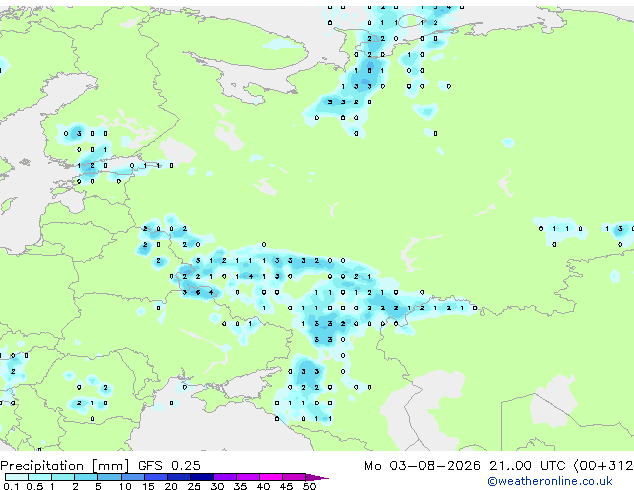Click the "0.1" legend scale label
The image size is (634, 490).
pos(11,486)
